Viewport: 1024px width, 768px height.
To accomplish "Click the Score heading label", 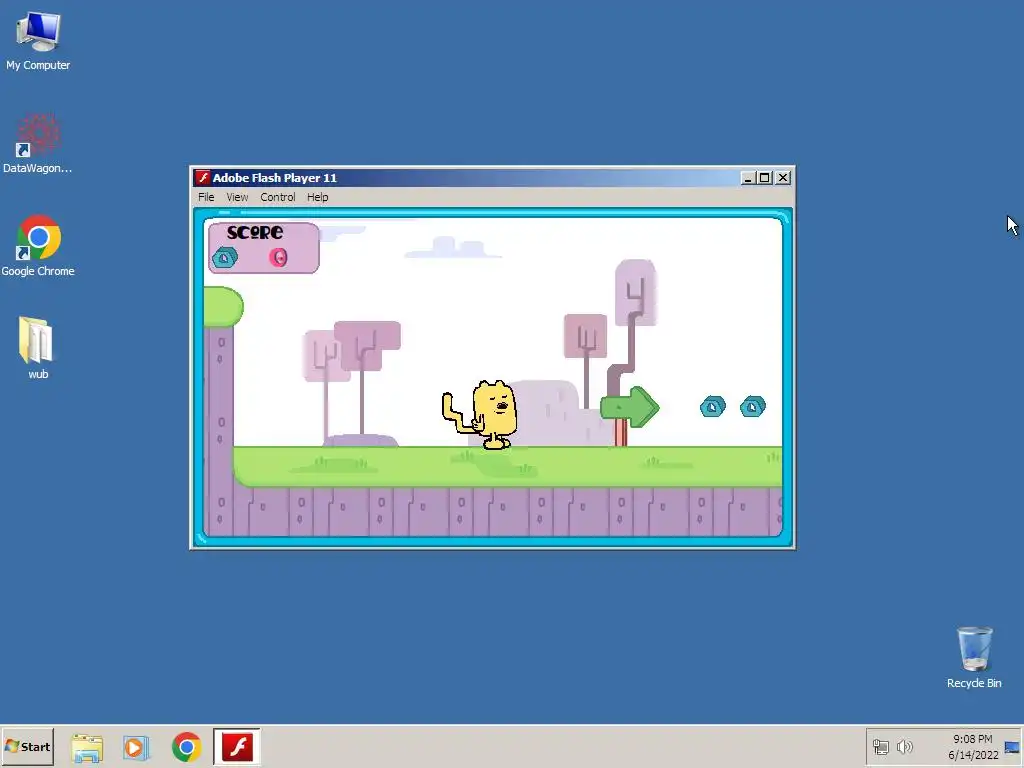I will click(255, 232).
